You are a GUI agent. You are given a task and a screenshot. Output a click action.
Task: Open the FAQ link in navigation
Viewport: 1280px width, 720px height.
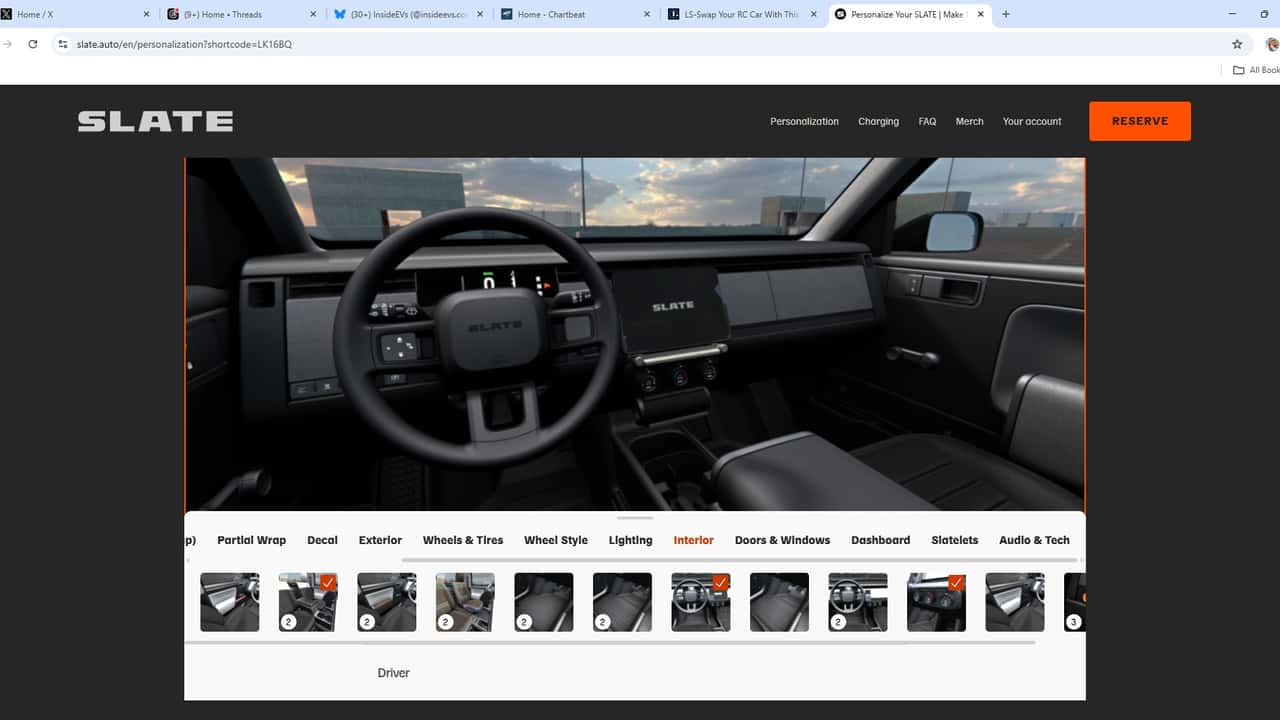(927, 121)
